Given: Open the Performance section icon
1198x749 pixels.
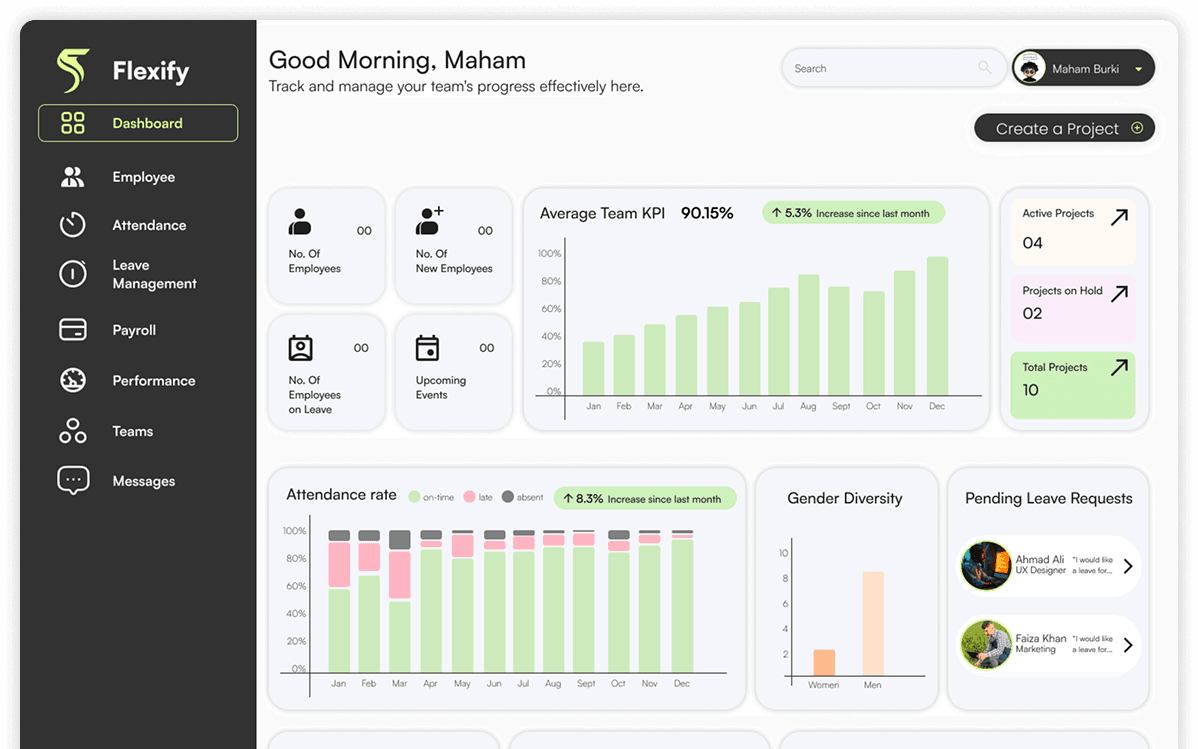Looking at the screenshot, I should pos(72,380).
